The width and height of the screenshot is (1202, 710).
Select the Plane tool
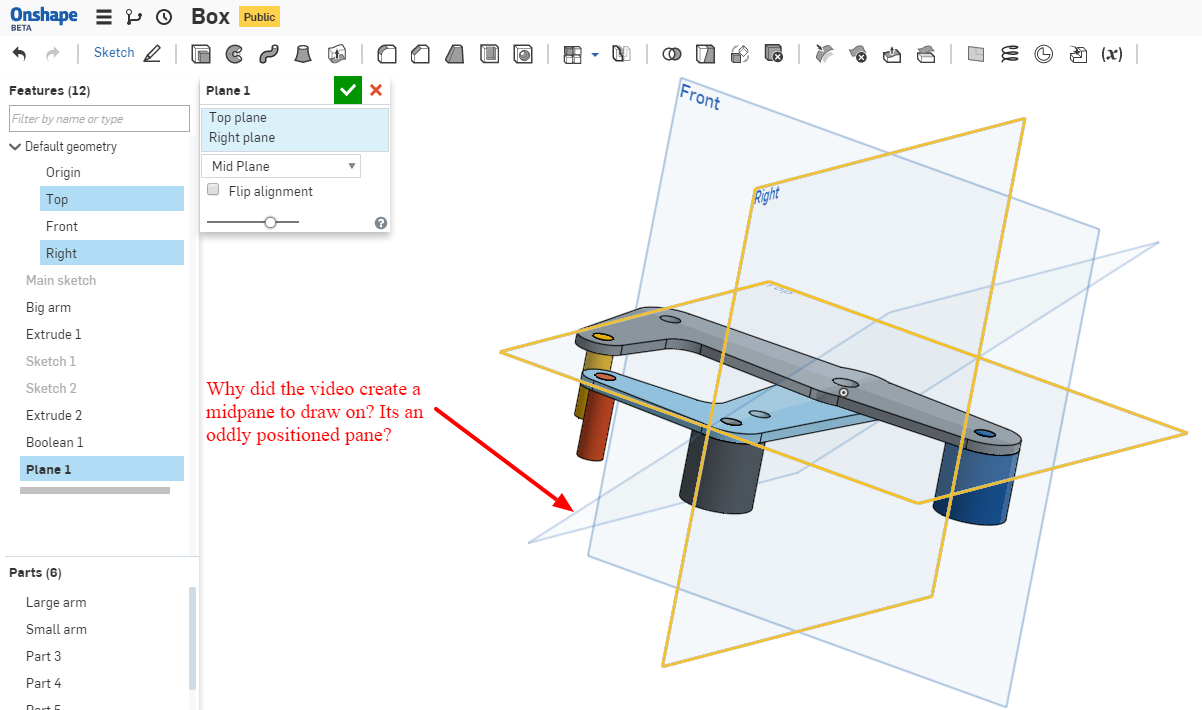tap(976, 54)
